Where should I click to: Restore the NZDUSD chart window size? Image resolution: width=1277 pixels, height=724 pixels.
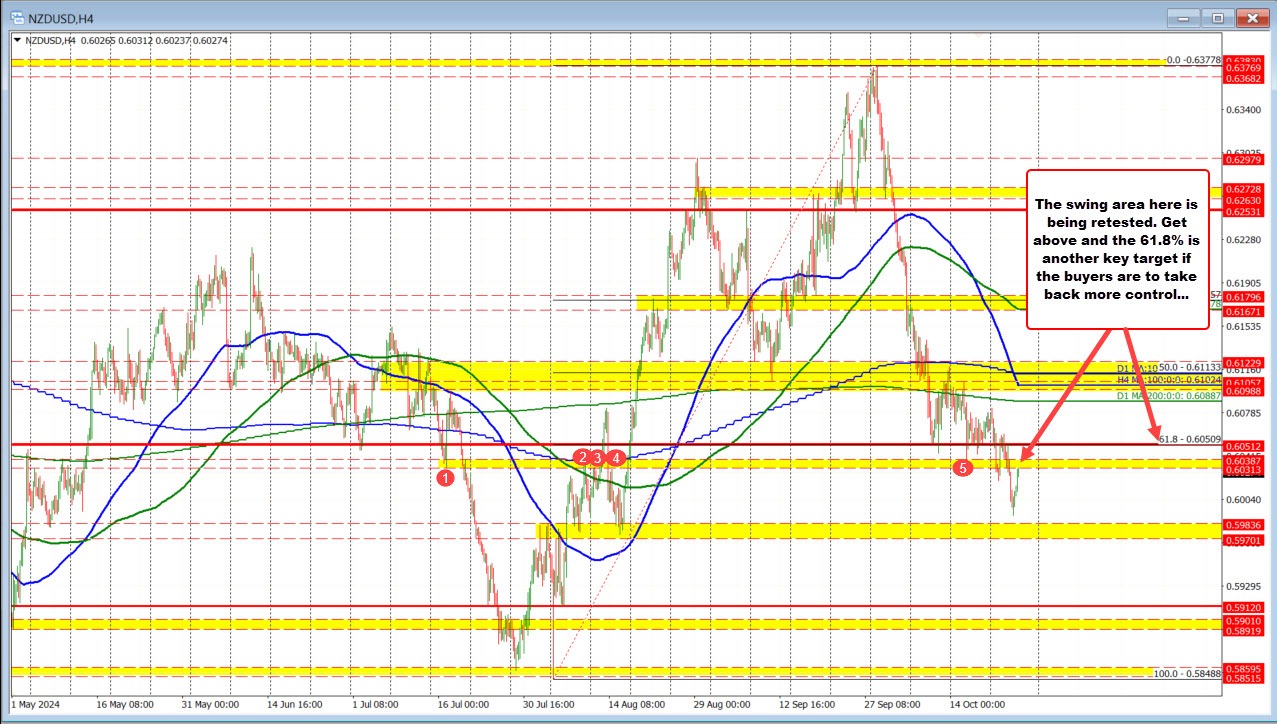point(1218,17)
